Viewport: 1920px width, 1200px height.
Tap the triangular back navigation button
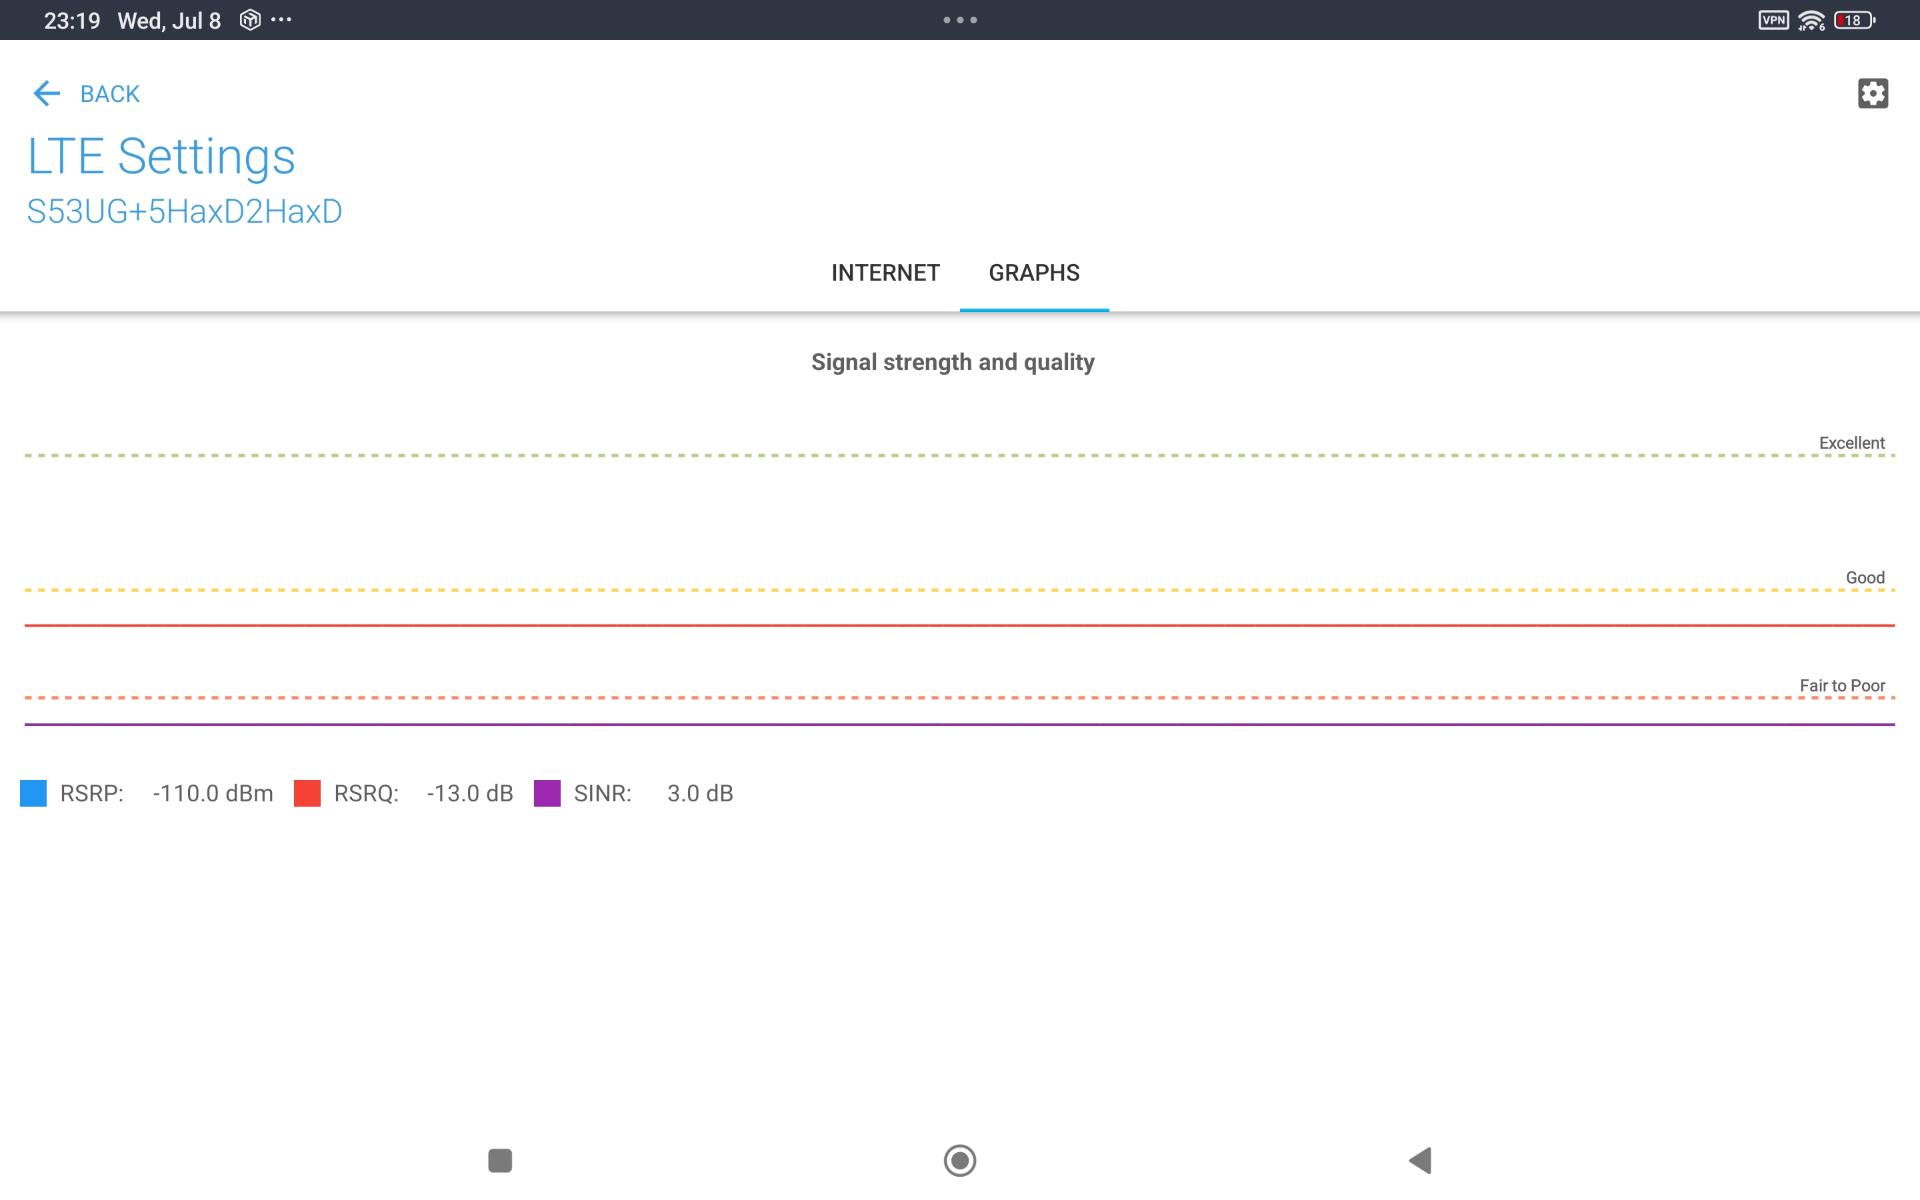(x=1420, y=1160)
